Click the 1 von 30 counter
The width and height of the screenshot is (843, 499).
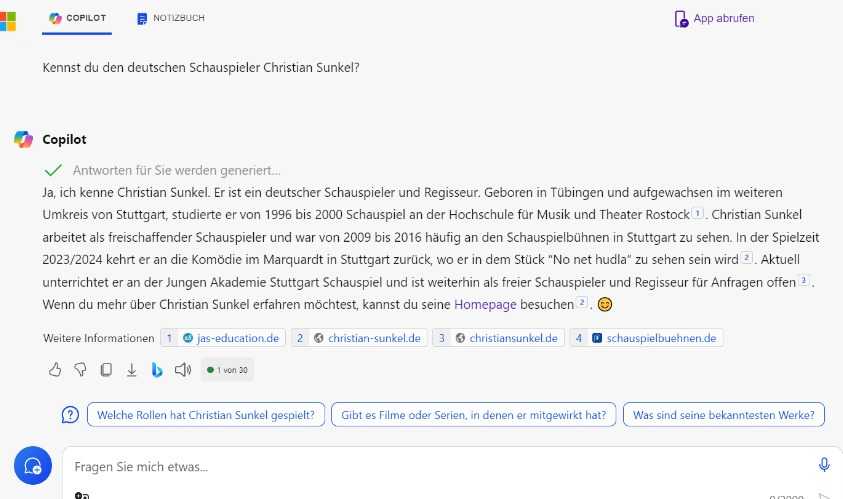[227, 370]
